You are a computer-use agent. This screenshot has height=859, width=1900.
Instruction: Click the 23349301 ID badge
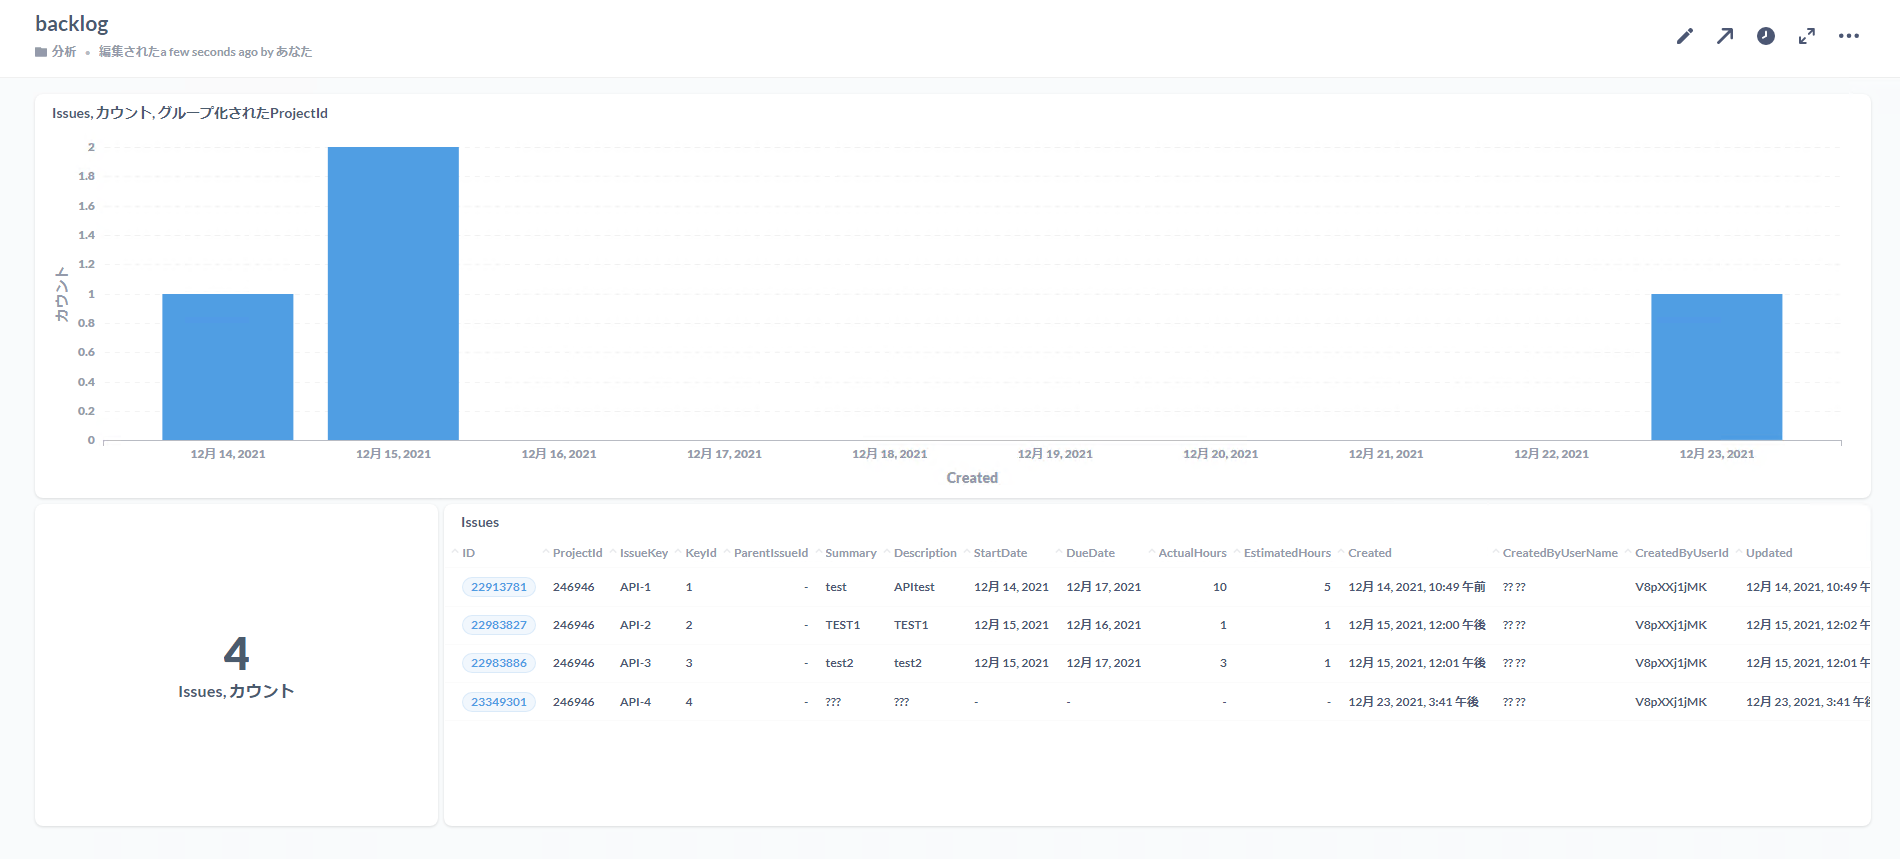[498, 702]
